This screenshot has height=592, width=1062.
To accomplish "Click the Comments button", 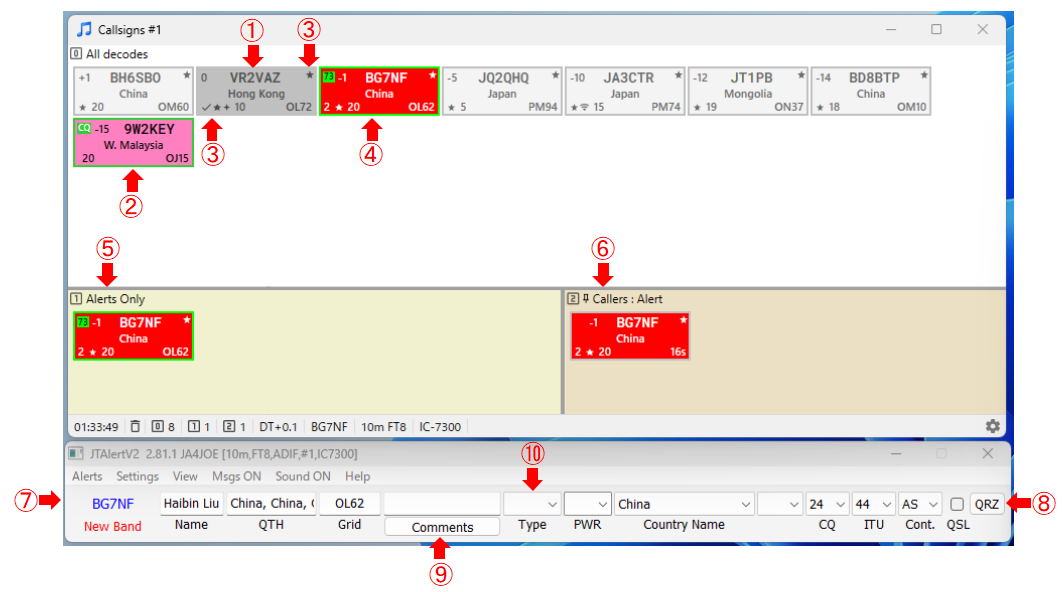I will pos(442,527).
